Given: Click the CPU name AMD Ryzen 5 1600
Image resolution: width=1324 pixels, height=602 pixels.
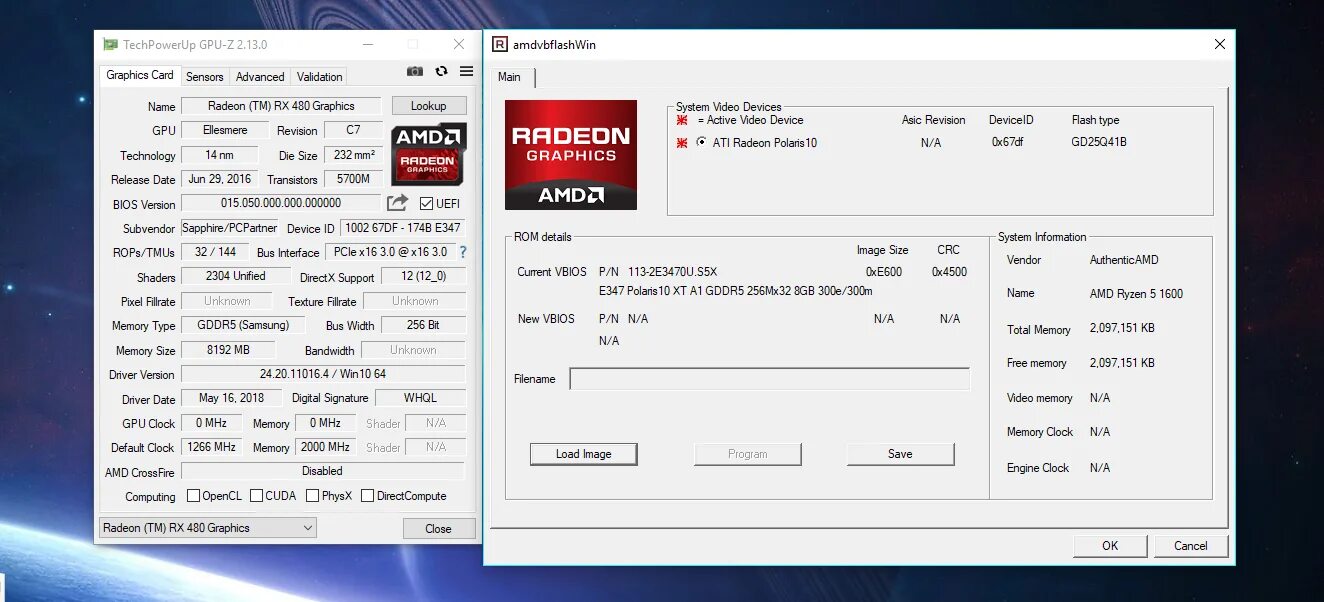Looking at the screenshot, I should [x=1136, y=294].
